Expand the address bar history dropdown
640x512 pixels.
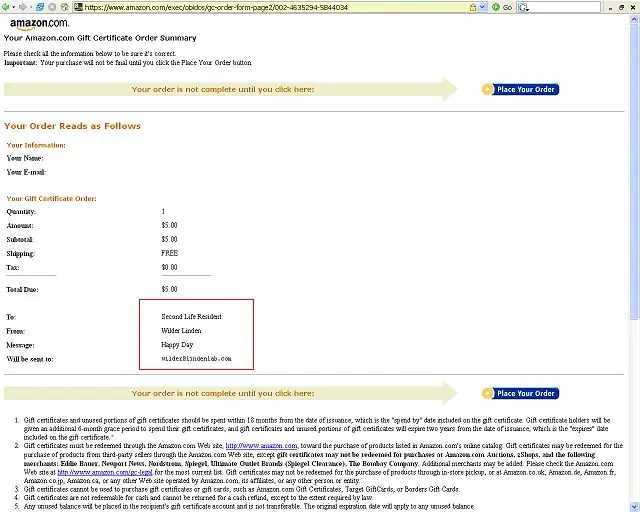pyautogui.click(x=483, y=7)
